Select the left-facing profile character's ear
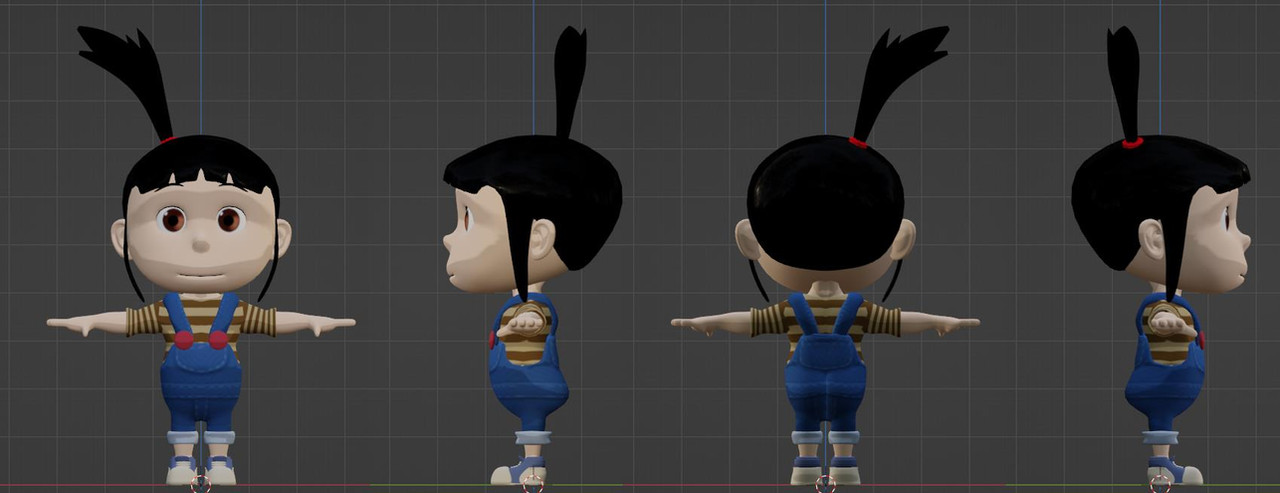Screen dimensions: 1280x493 click(543, 239)
